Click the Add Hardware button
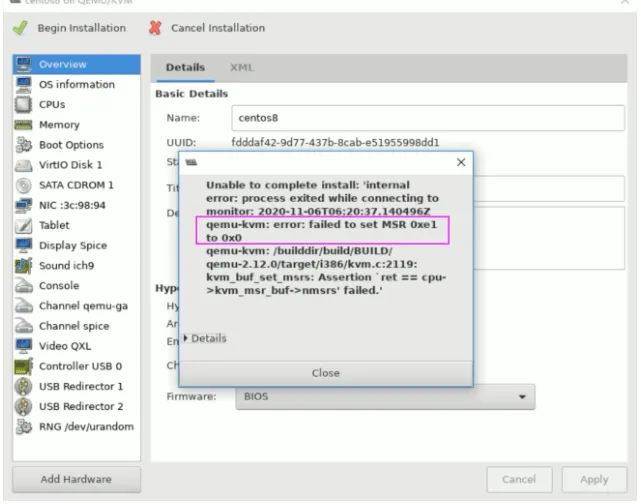This screenshot has width=641, height=504. [x=76, y=479]
